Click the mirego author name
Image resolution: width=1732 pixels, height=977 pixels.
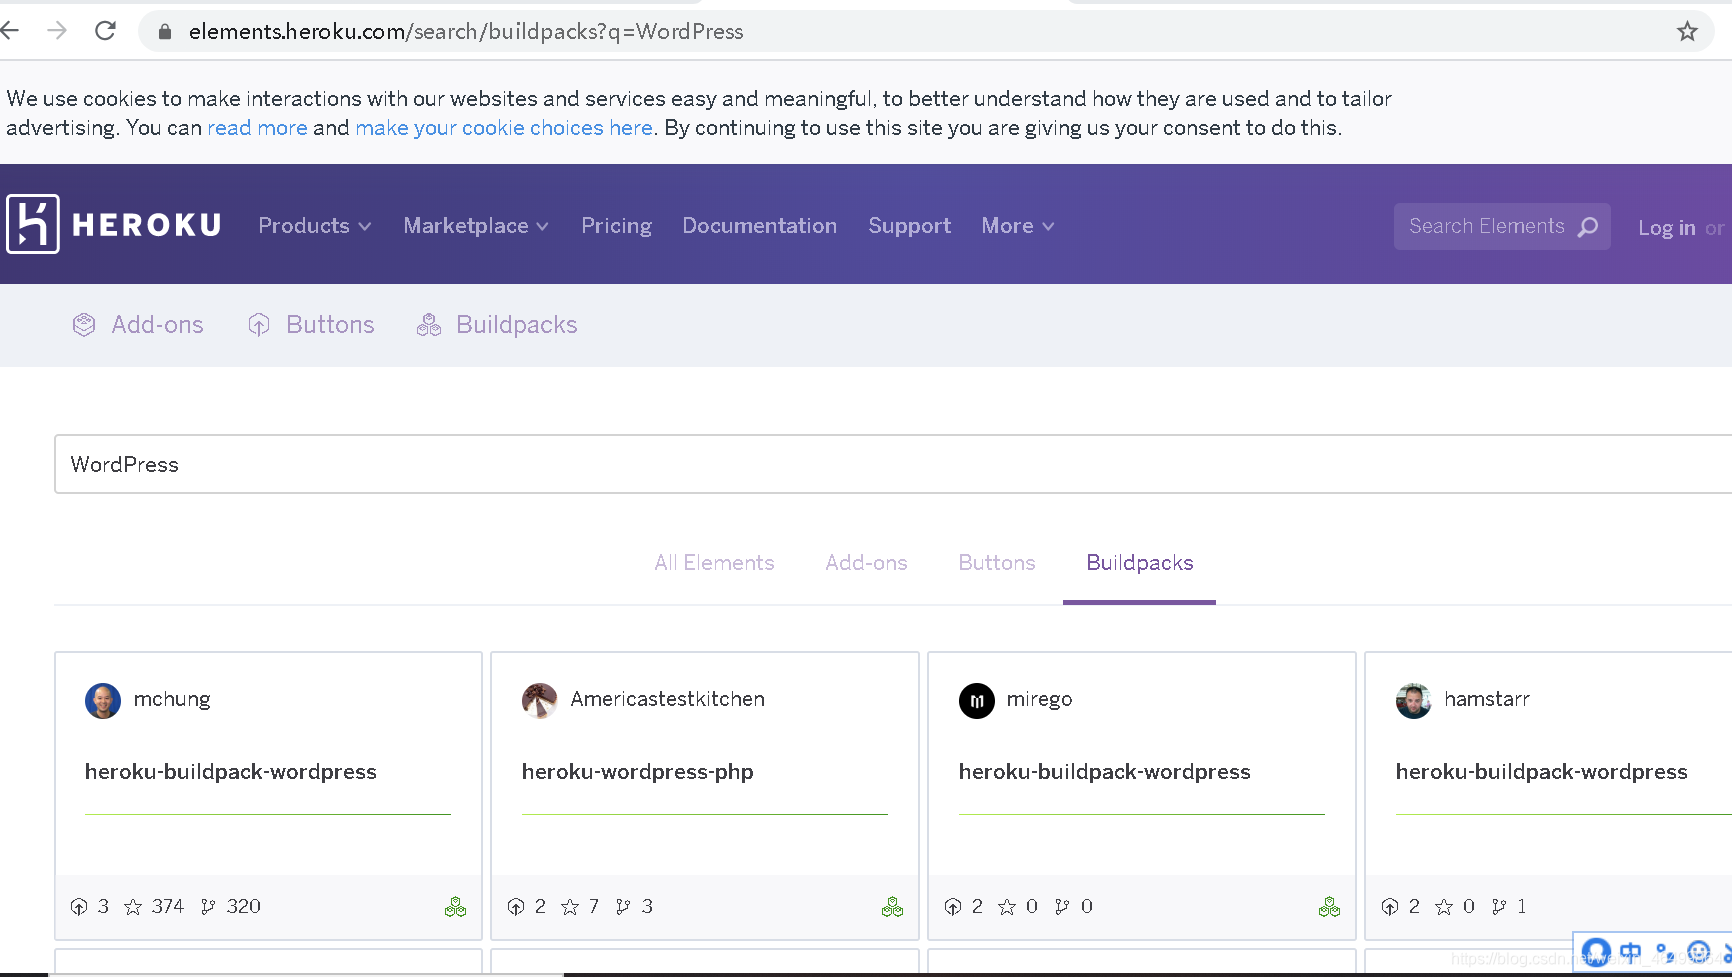pyautogui.click(x=1039, y=699)
